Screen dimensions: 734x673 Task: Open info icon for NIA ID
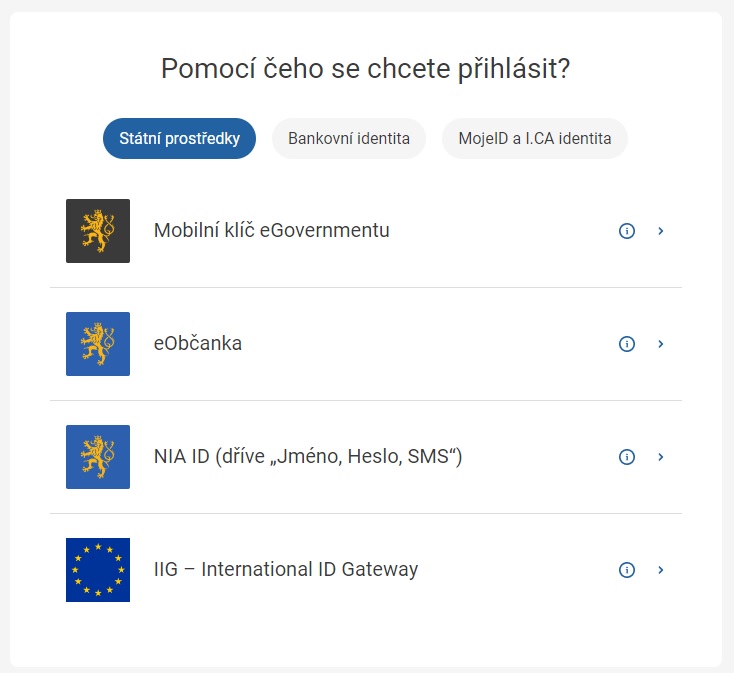pos(627,457)
